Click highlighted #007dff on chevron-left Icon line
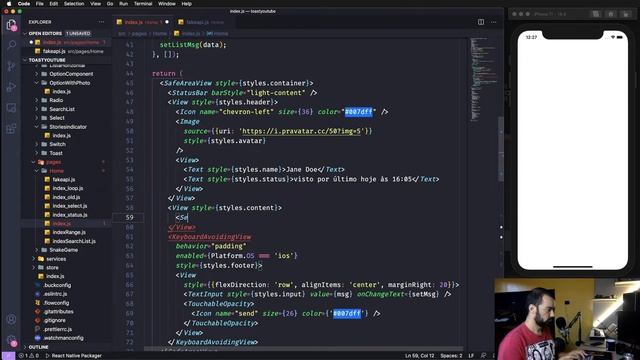The height and width of the screenshot is (360, 640). pos(359,112)
